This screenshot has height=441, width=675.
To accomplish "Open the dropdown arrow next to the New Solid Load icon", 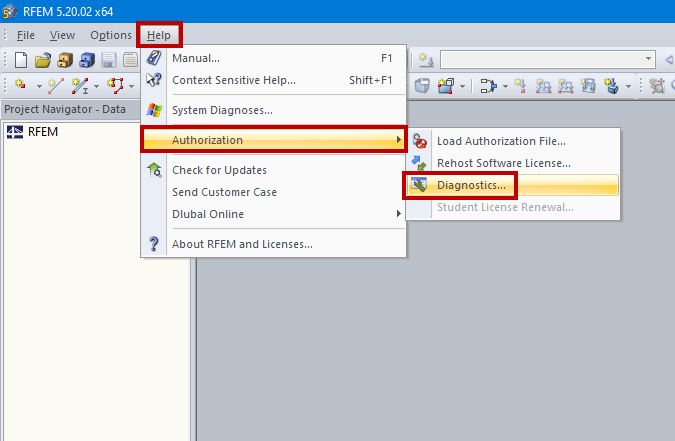I will (x=629, y=87).
